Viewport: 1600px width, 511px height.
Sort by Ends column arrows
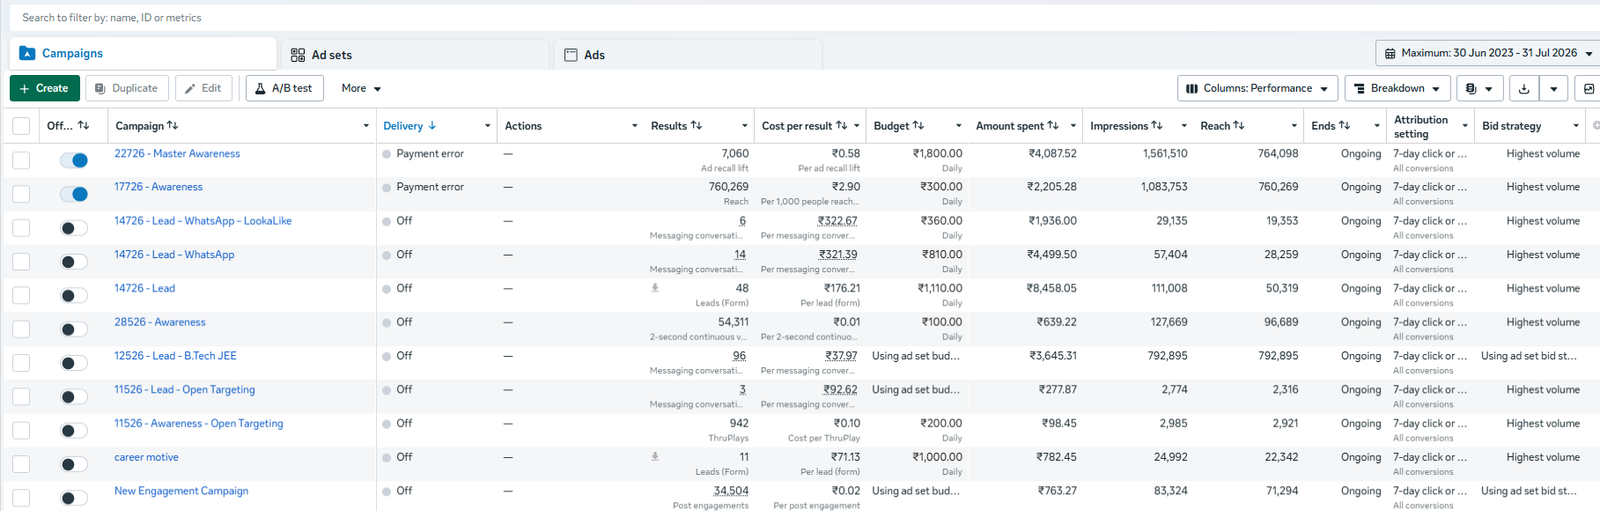click(x=1345, y=126)
